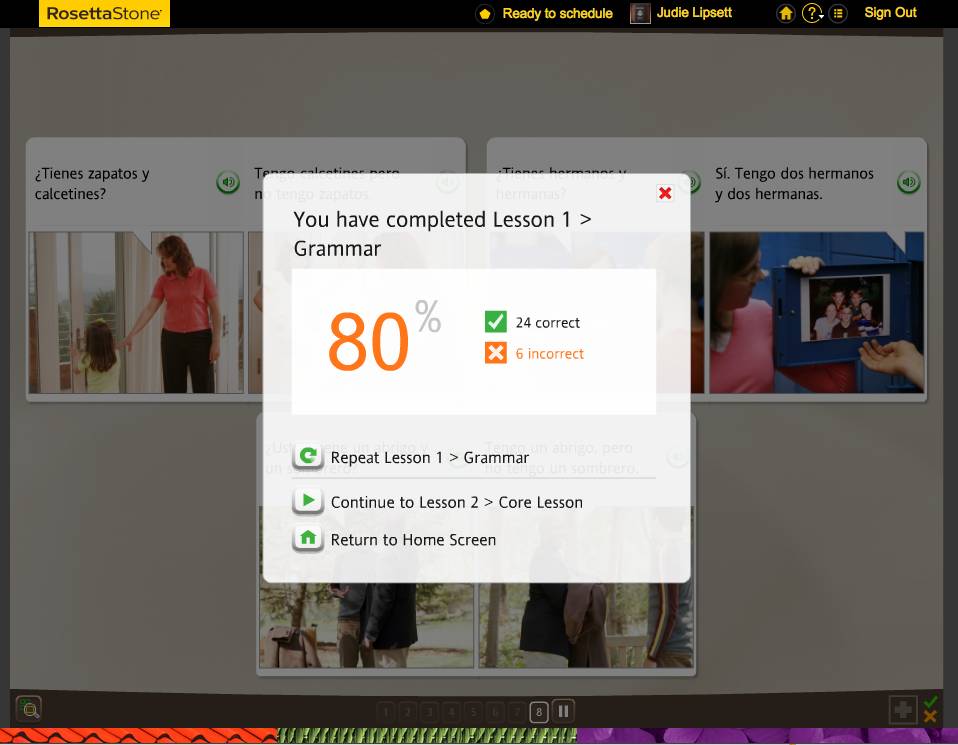Play audio for '¿Tienes zapatos y calcetines?'
958x745 pixels.
tap(228, 182)
